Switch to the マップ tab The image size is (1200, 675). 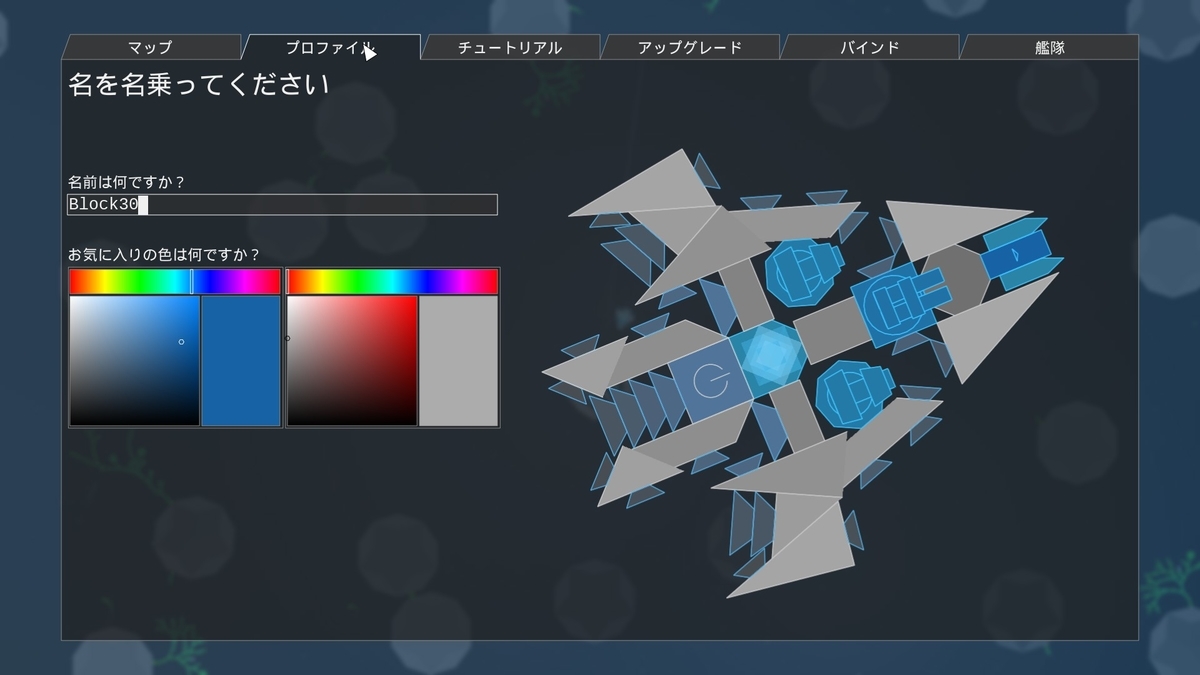pos(150,46)
